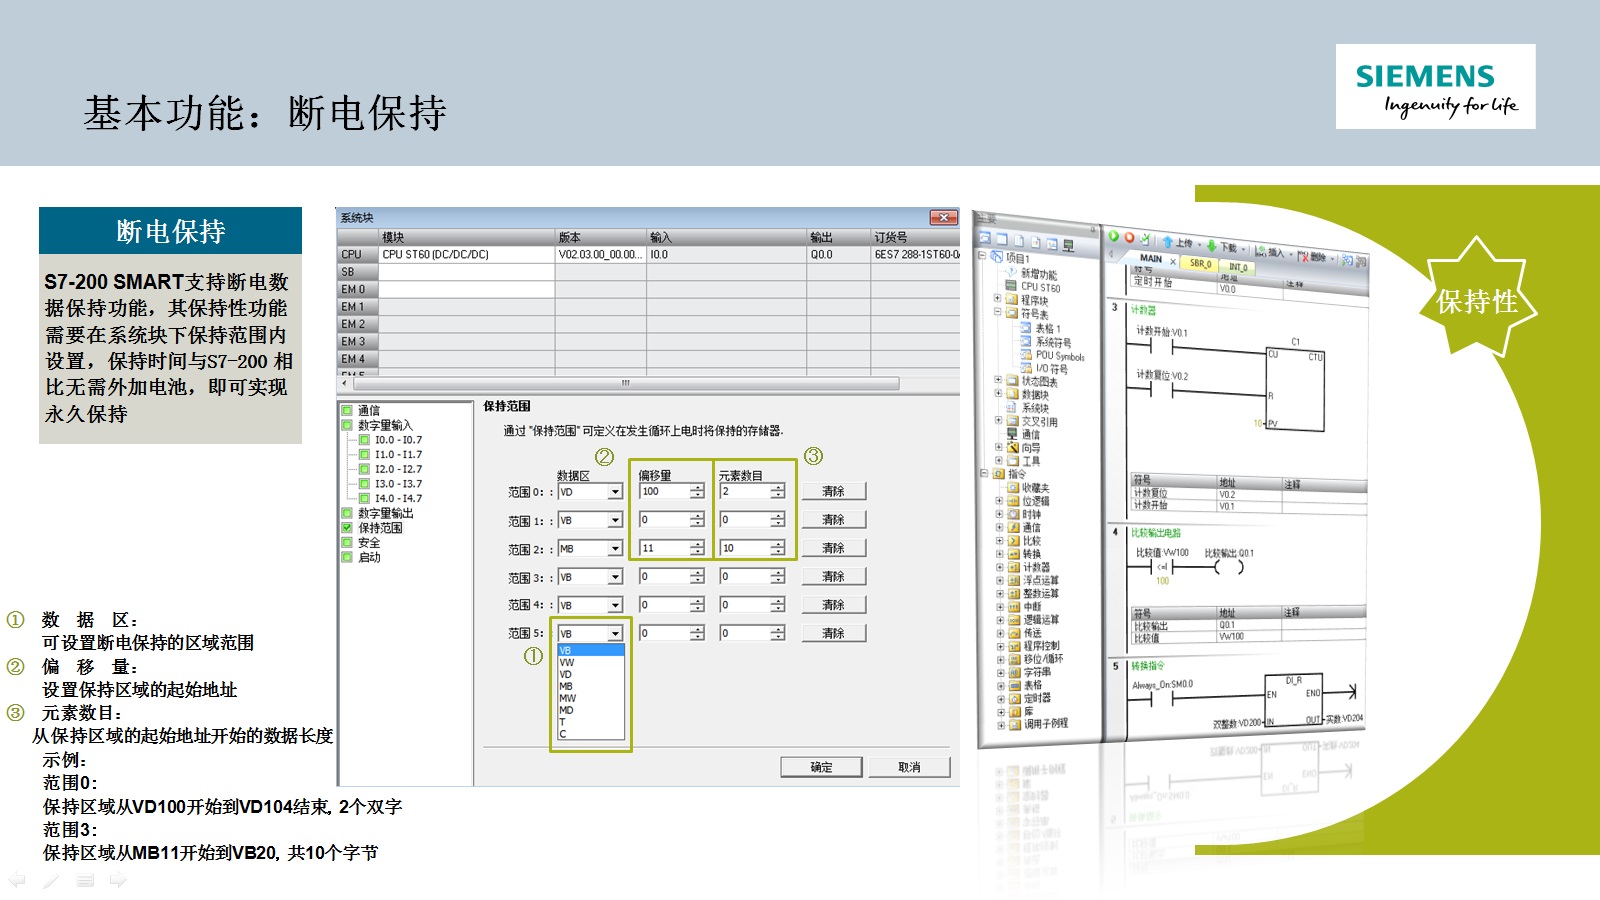Select T in the open dropdown list

point(591,722)
